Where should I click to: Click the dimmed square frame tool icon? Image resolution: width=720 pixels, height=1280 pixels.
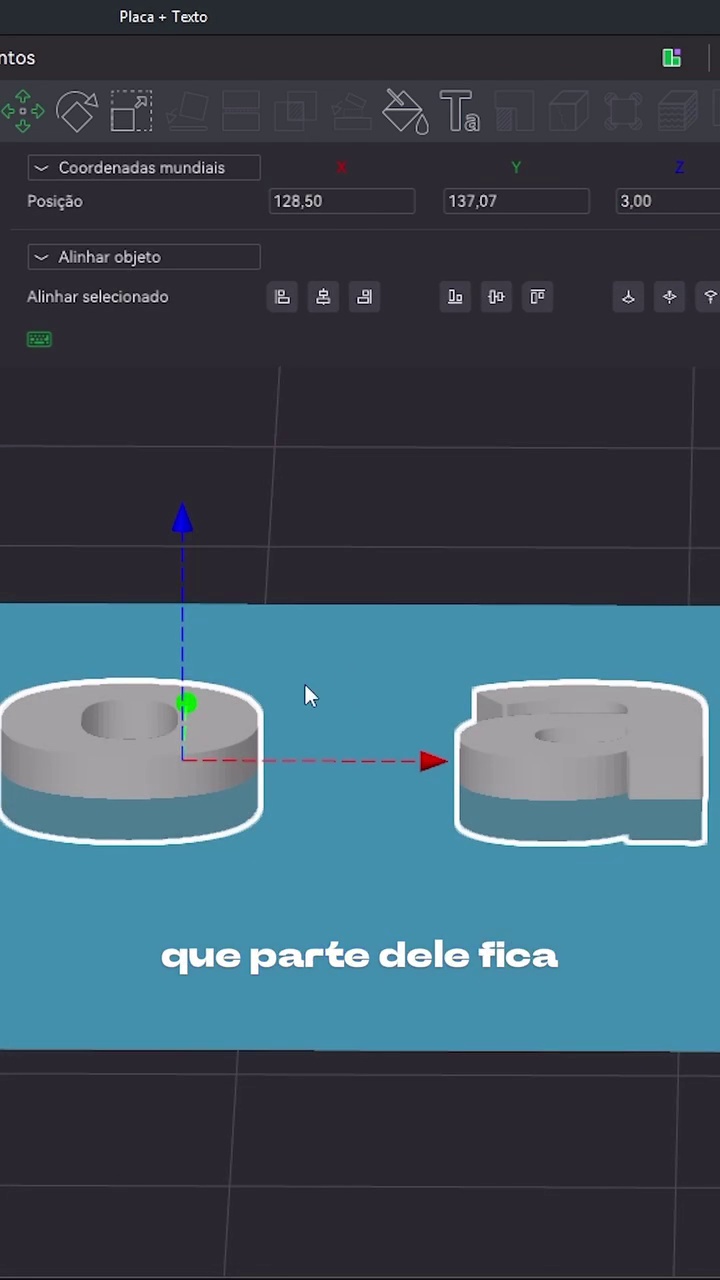coord(623,111)
